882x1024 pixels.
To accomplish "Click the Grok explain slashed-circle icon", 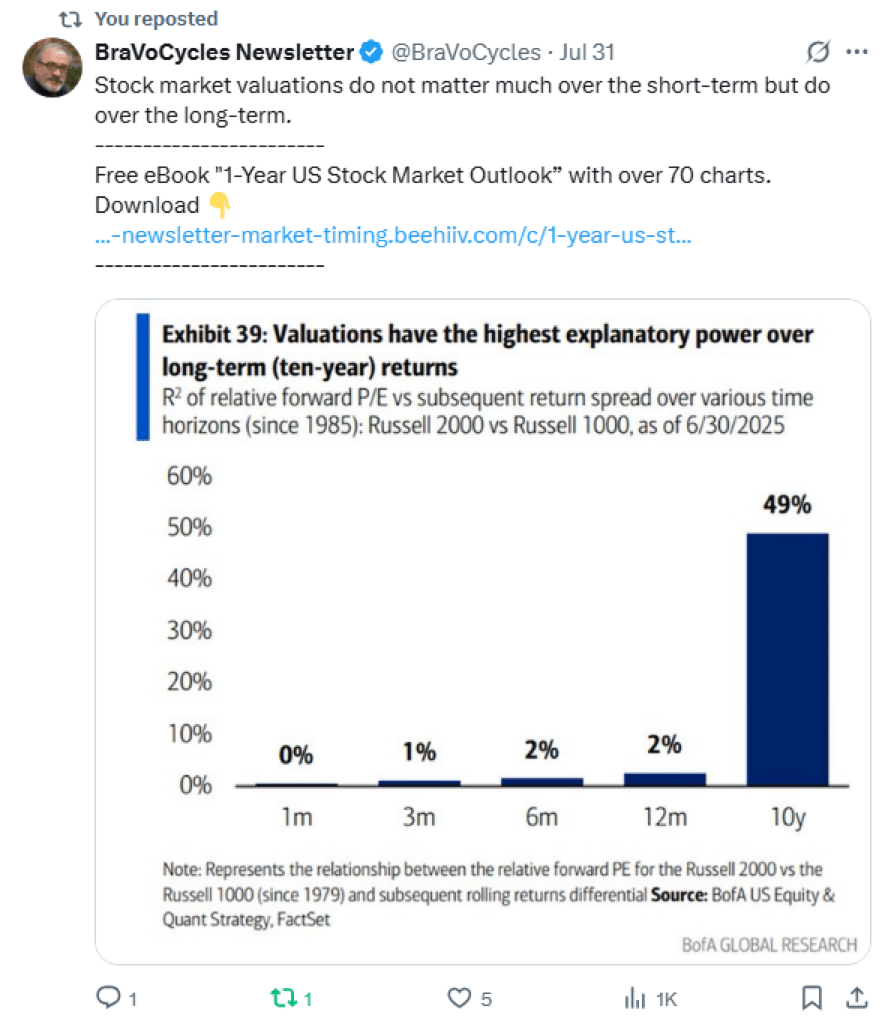I will (817, 52).
